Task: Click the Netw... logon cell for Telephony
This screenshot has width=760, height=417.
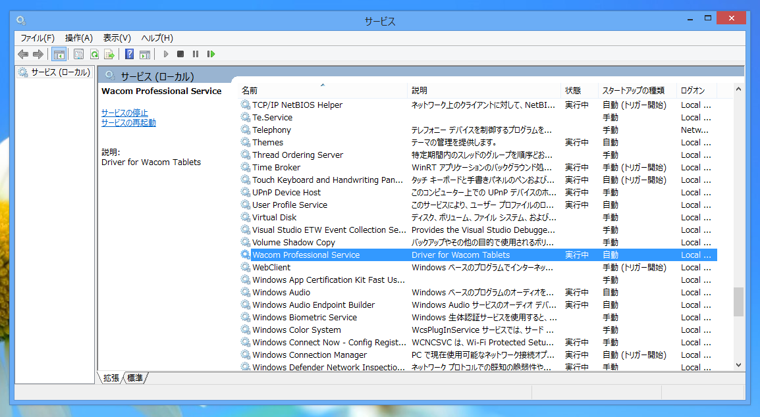Action: tap(695, 130)
